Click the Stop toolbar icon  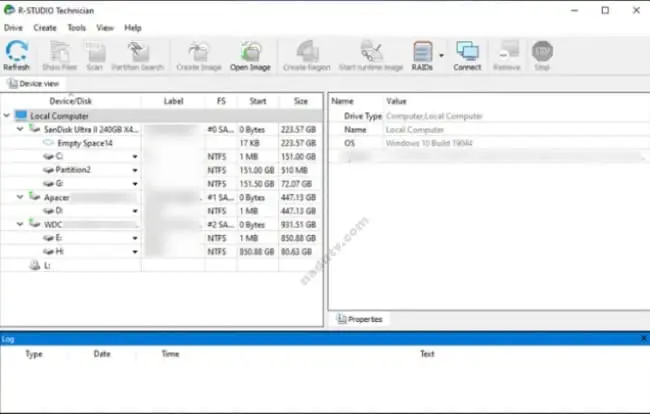[x=542, y=56]
